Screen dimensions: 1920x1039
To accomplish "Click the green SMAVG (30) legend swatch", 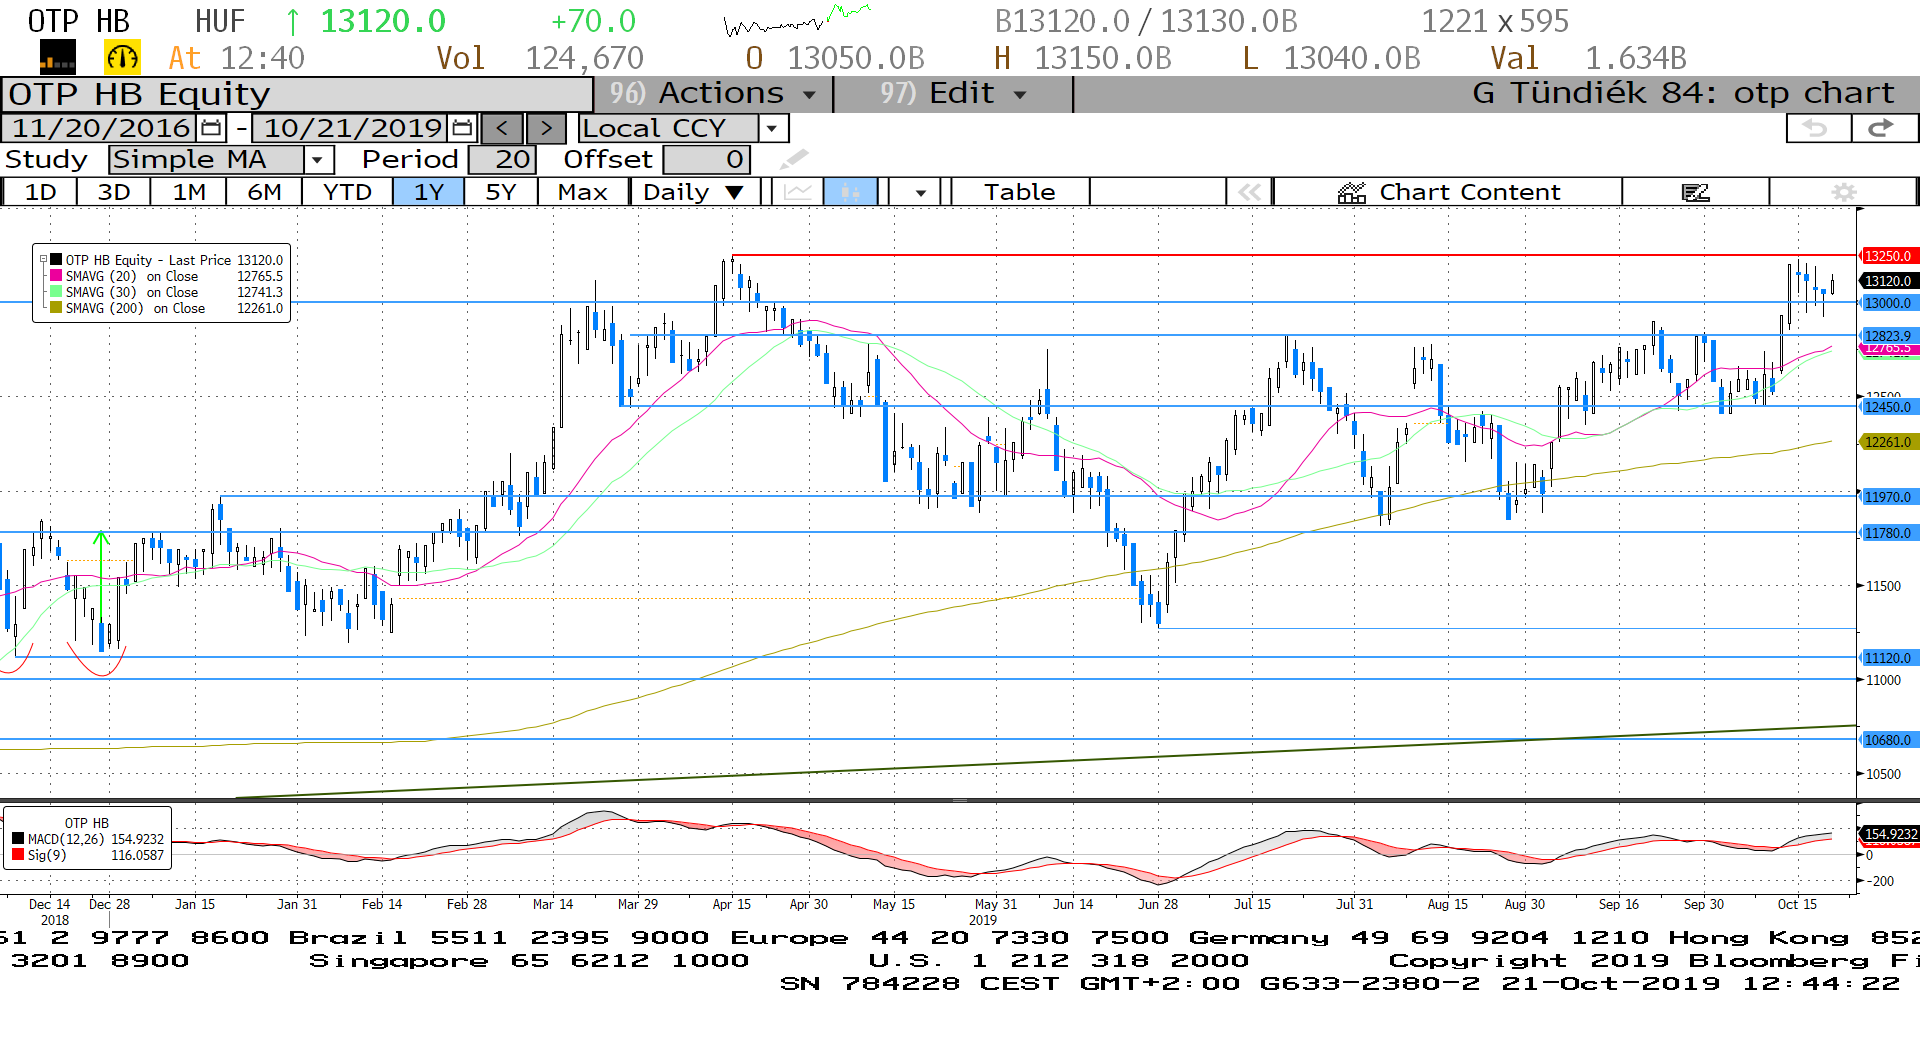I will pos(56,292).
